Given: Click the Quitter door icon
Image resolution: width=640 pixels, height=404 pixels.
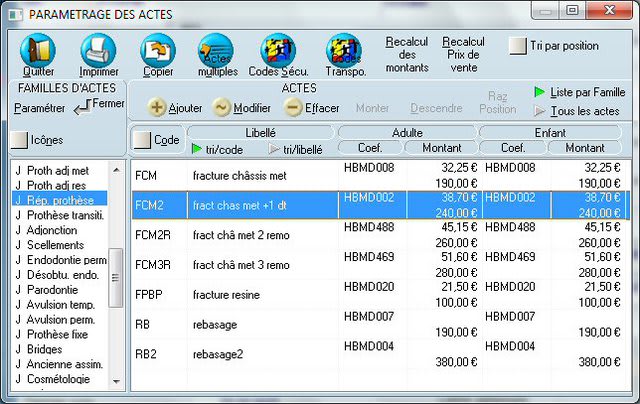Looking at the screenshot, I should pos(38,50).
